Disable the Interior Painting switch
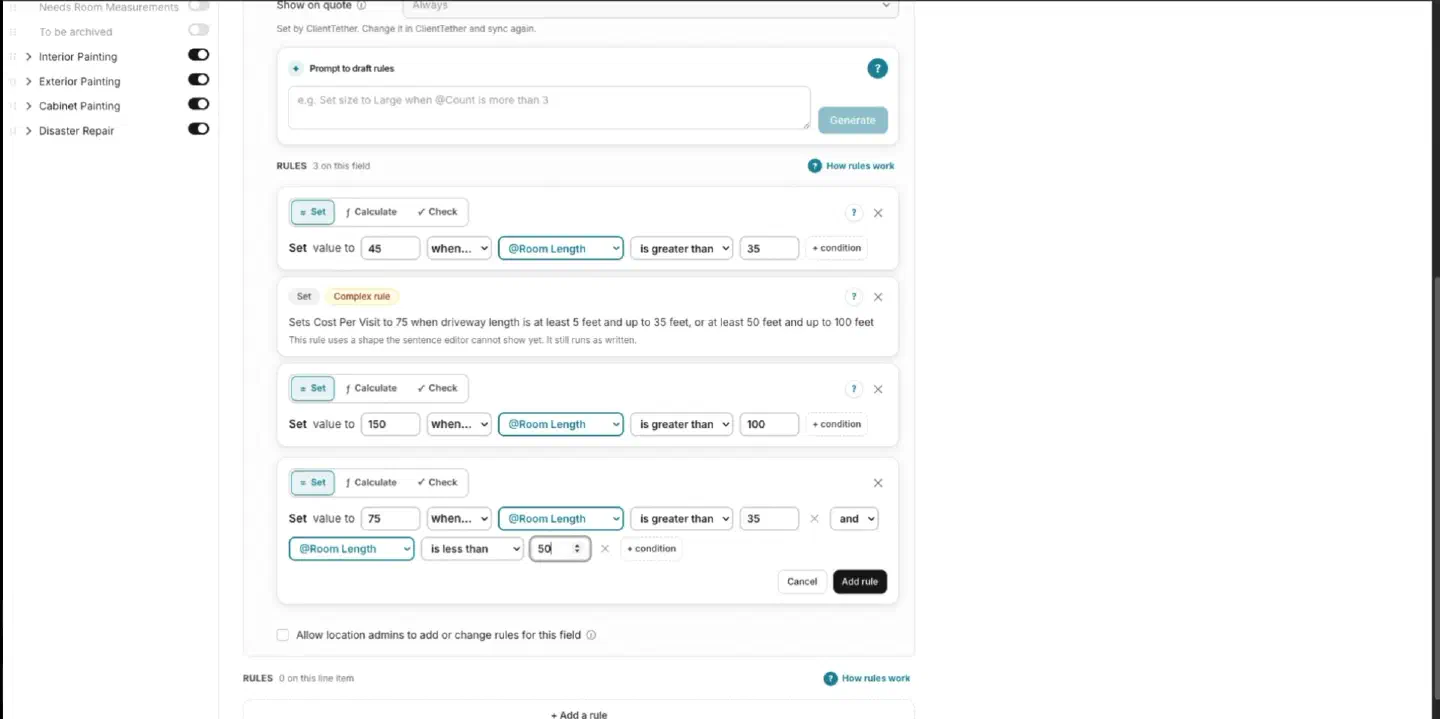 199,55
